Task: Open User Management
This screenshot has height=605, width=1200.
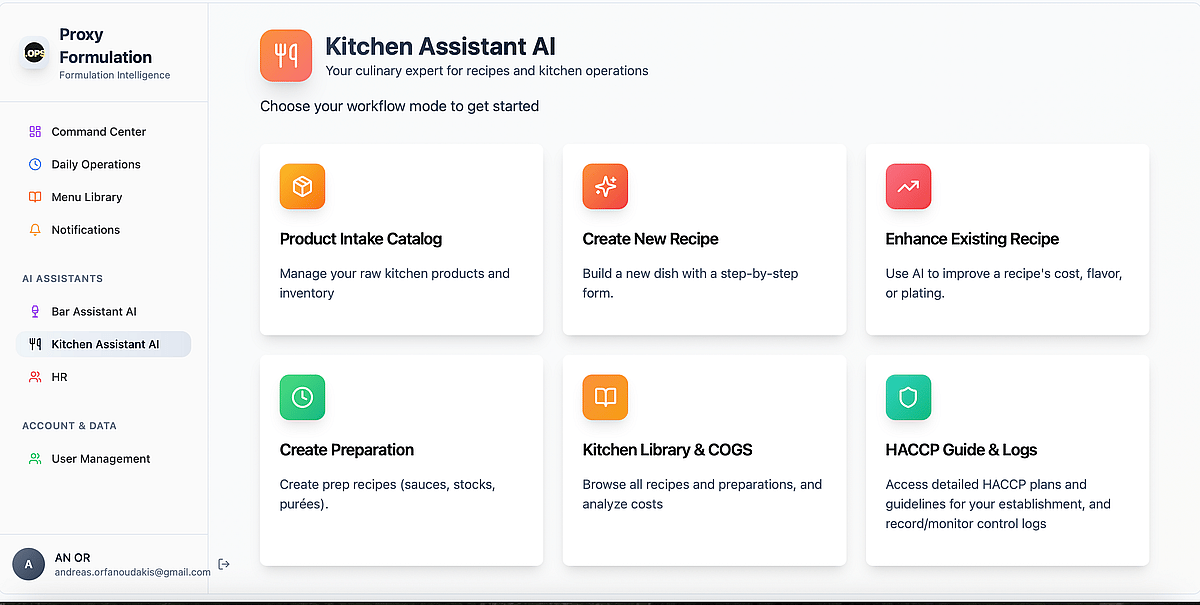Action: (x=100, y=459)
